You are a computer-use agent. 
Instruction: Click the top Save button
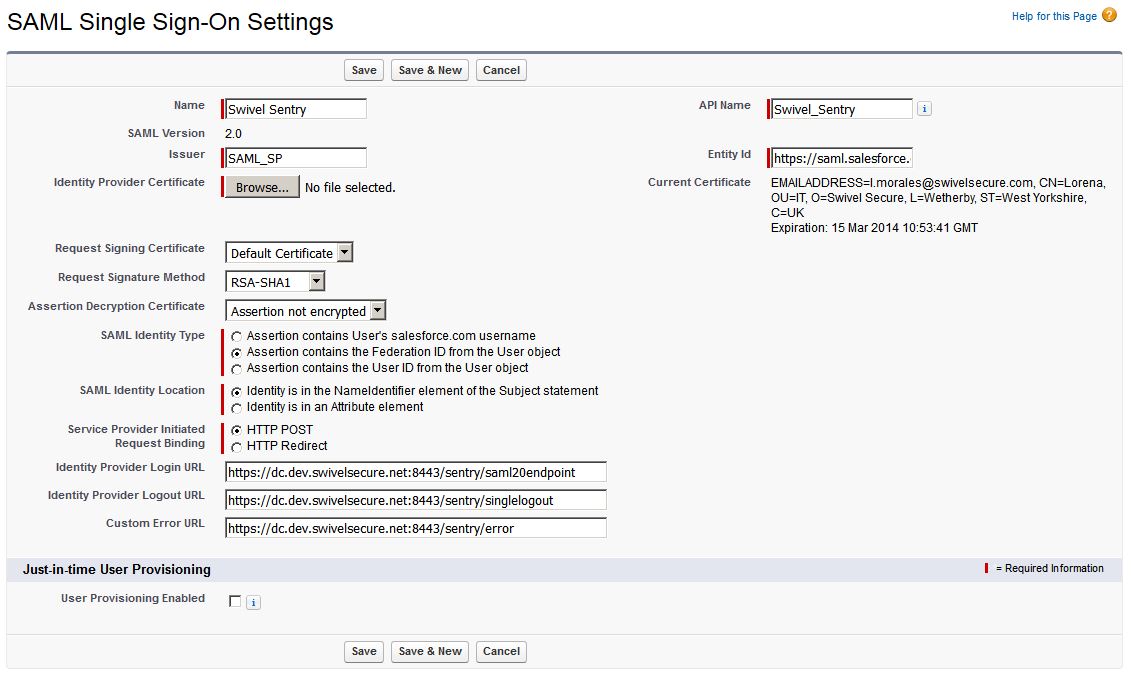tap(363, 70)
